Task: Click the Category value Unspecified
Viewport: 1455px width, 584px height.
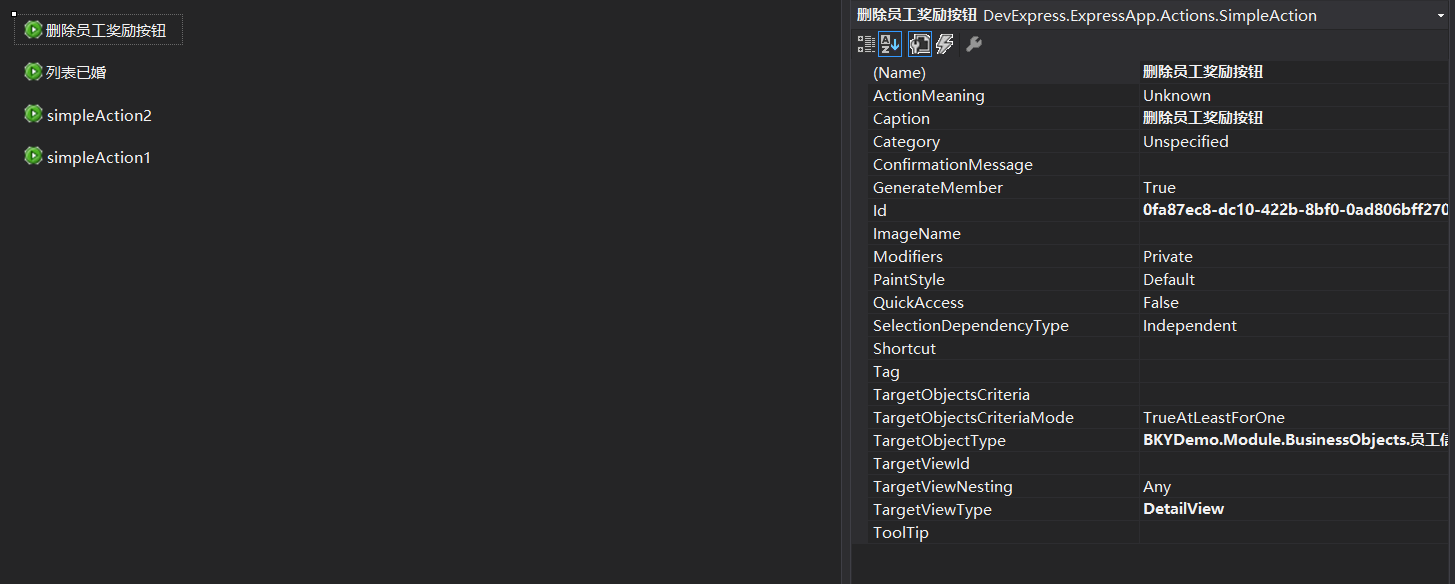Action: (x=1185, y=142)
